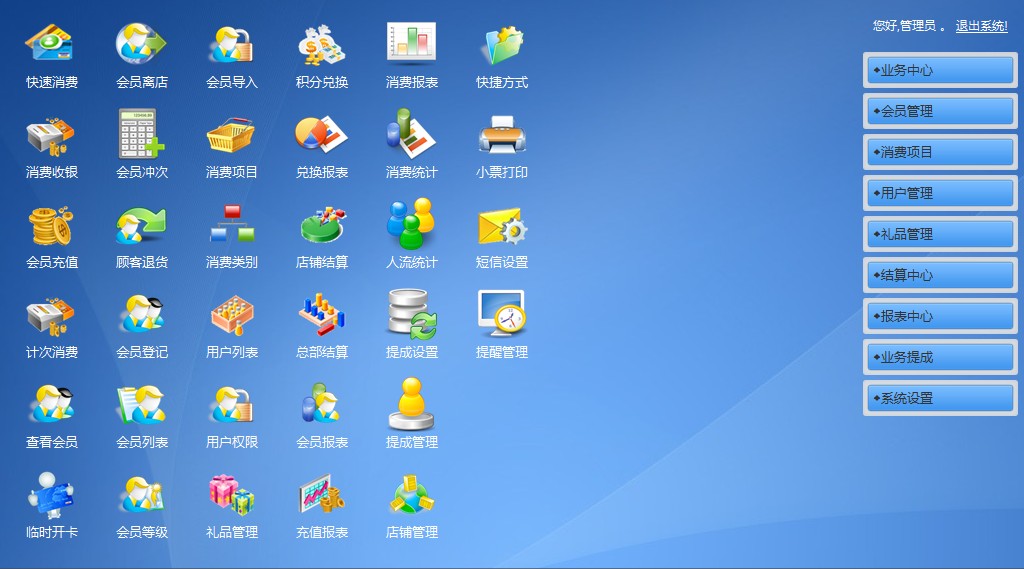
Task: Expand the 用户管理 sidebar menu
Action: point(940,193)
